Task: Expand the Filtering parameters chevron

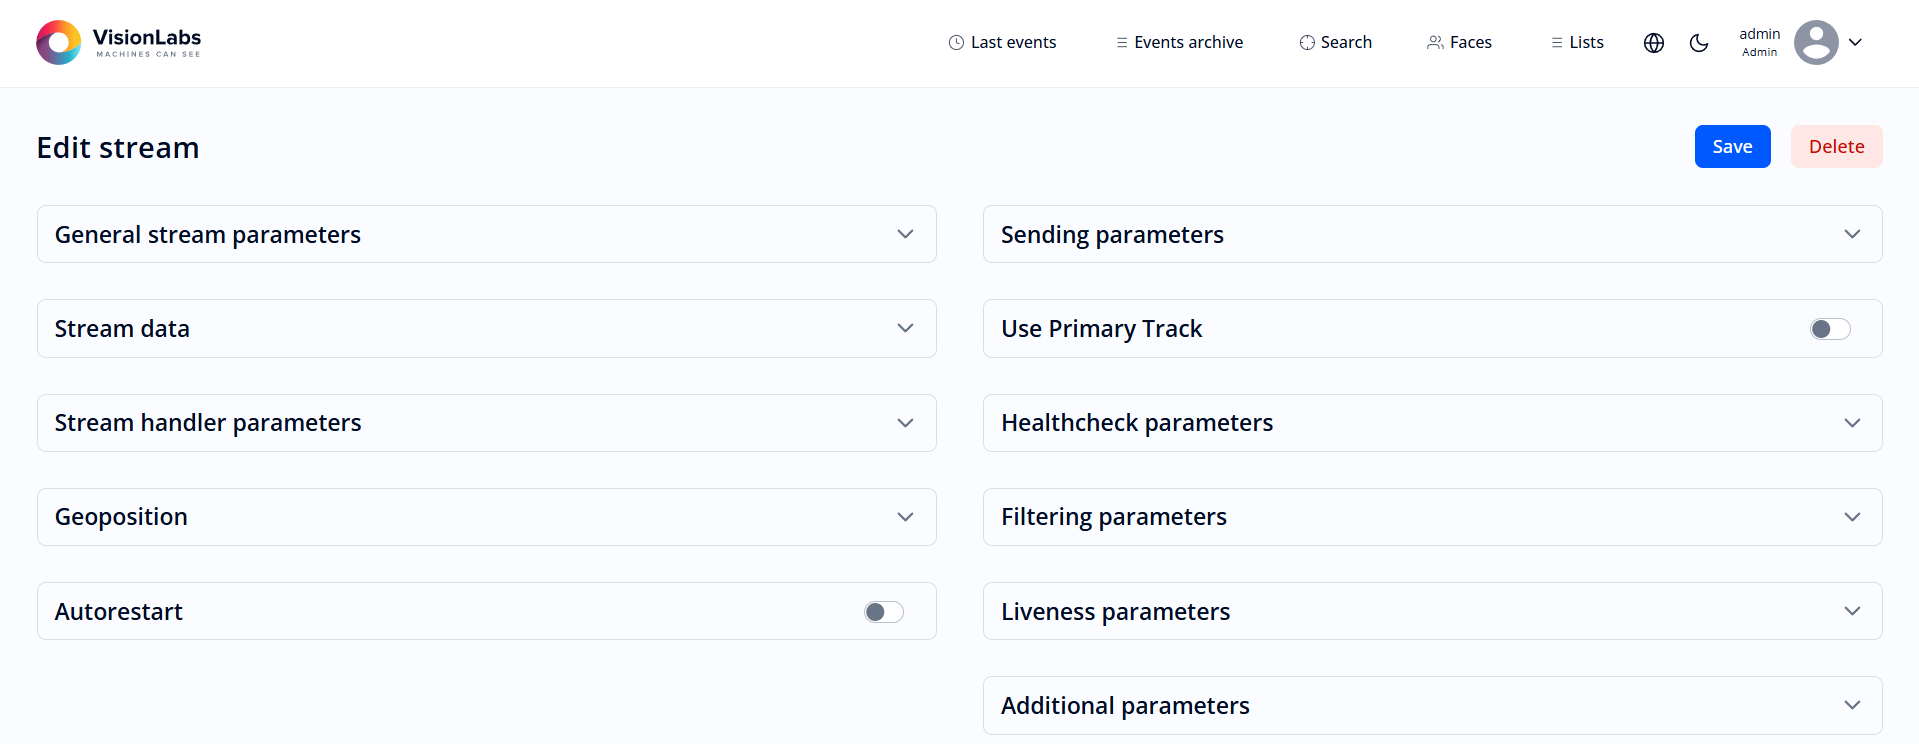Action: 1852,517
